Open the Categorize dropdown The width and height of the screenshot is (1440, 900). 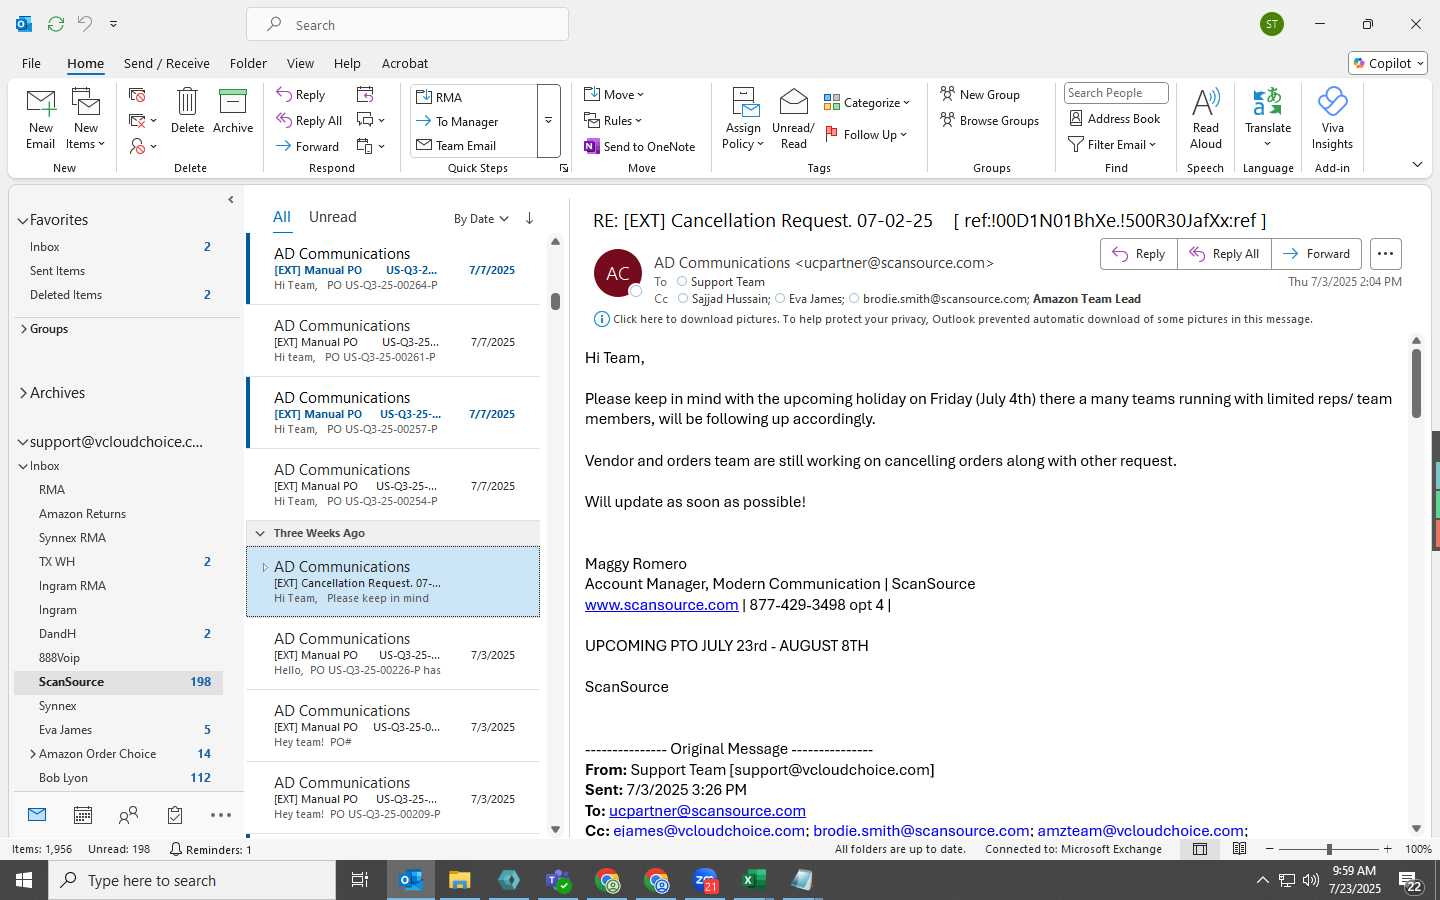point(867,102)
